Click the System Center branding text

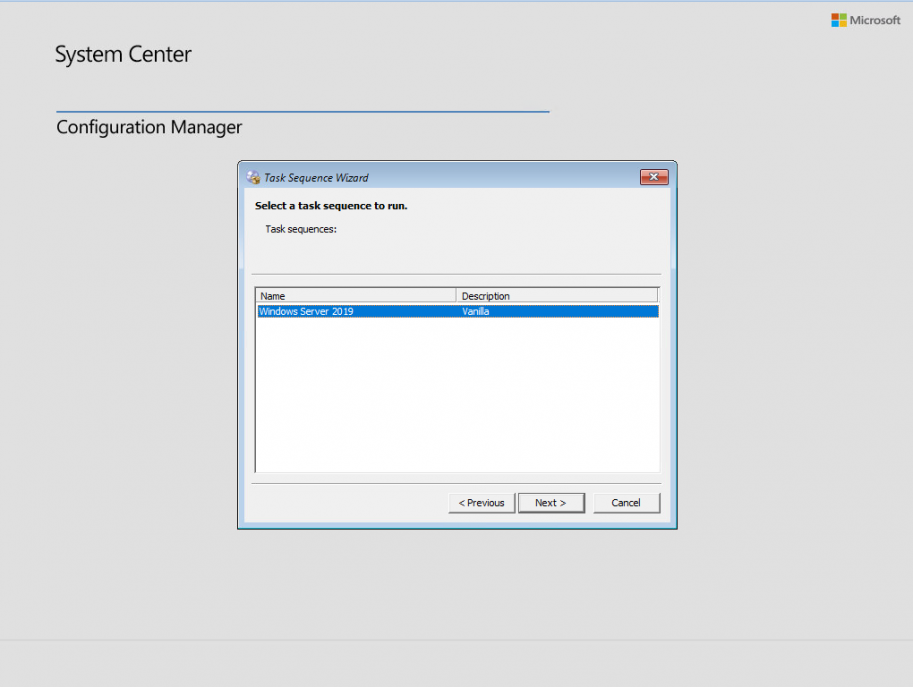coord(123,54)
